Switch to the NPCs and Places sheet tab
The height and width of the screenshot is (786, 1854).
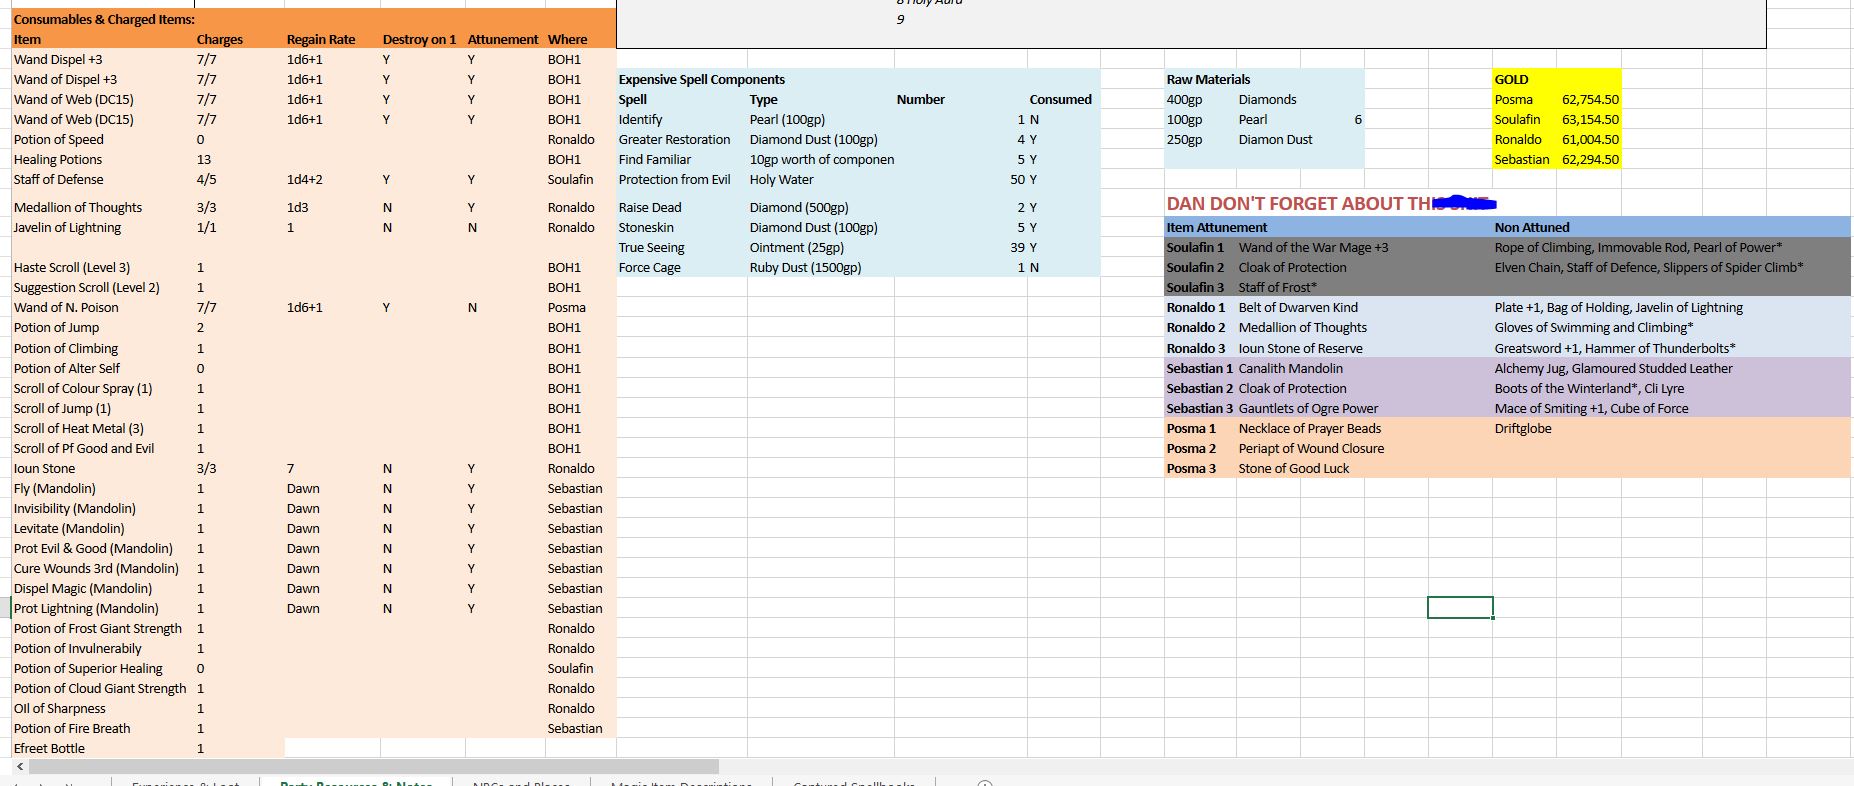[521, 783]
